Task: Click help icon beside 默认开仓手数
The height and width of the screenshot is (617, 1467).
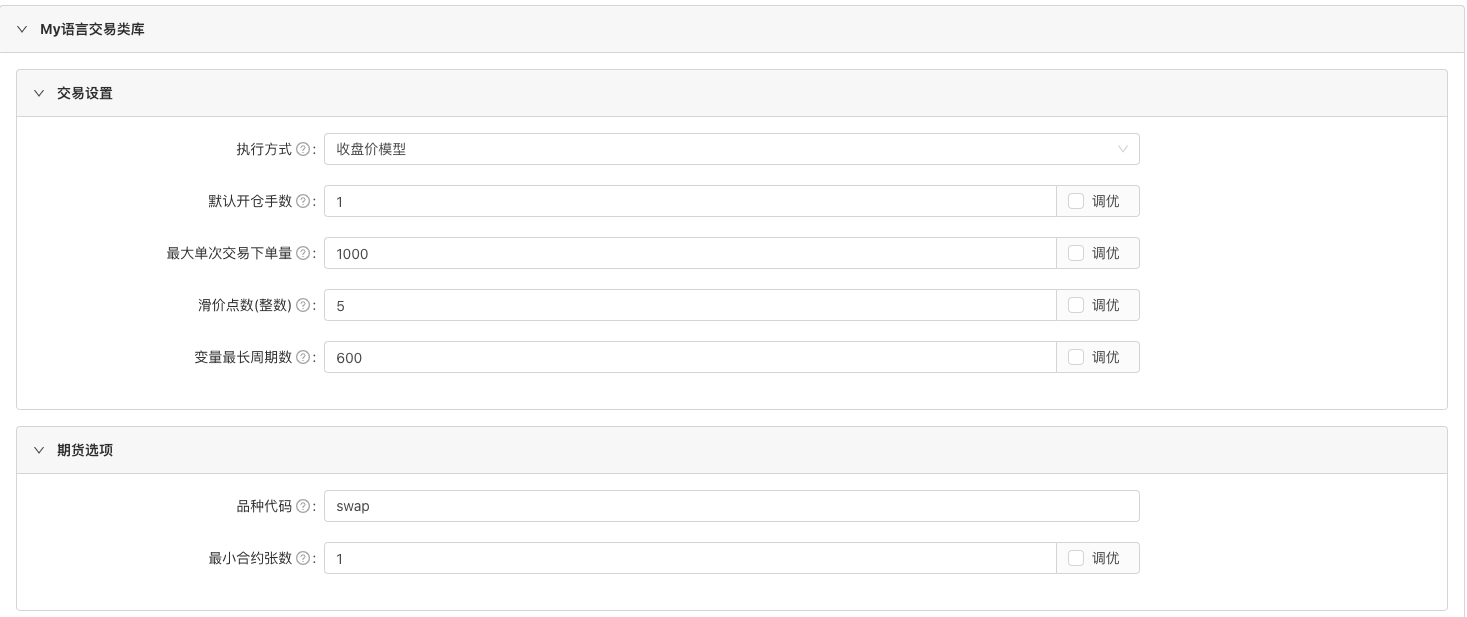Action: click(303, 201)
